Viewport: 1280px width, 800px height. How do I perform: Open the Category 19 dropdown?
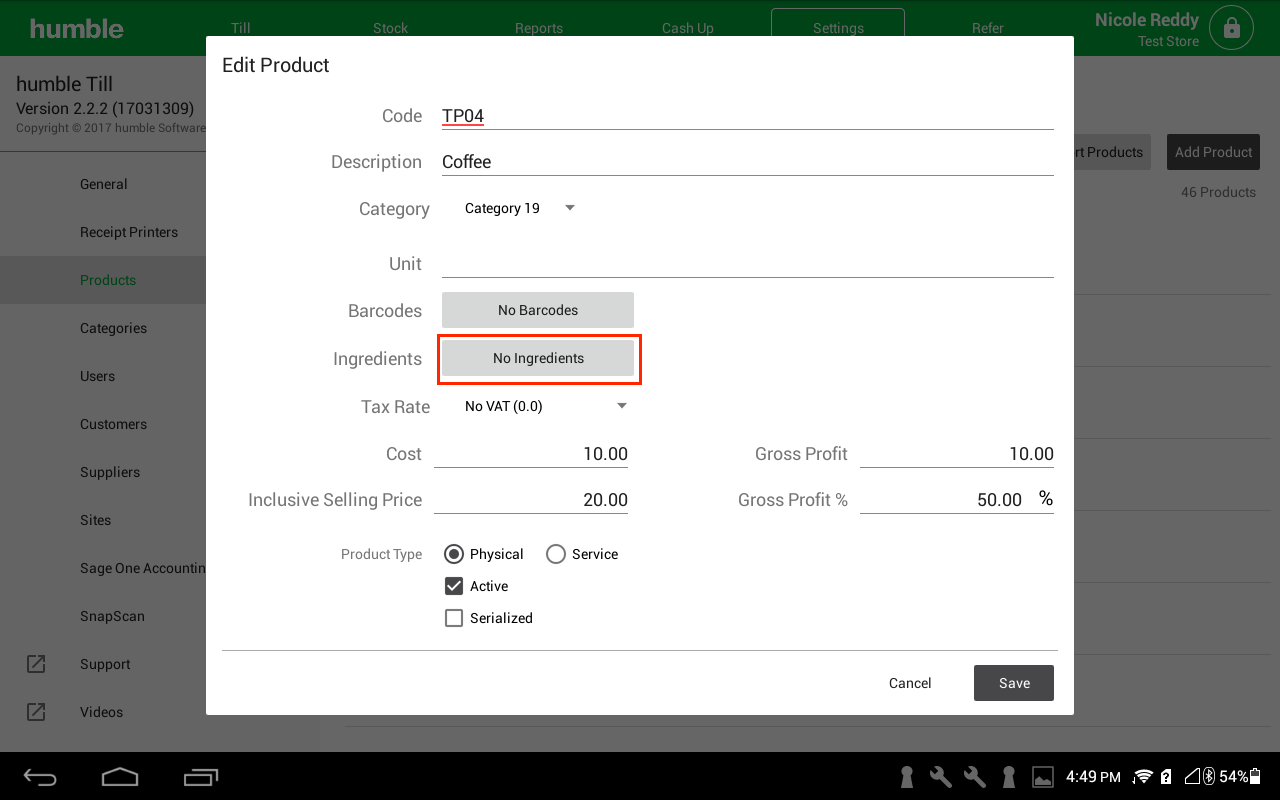520,208
